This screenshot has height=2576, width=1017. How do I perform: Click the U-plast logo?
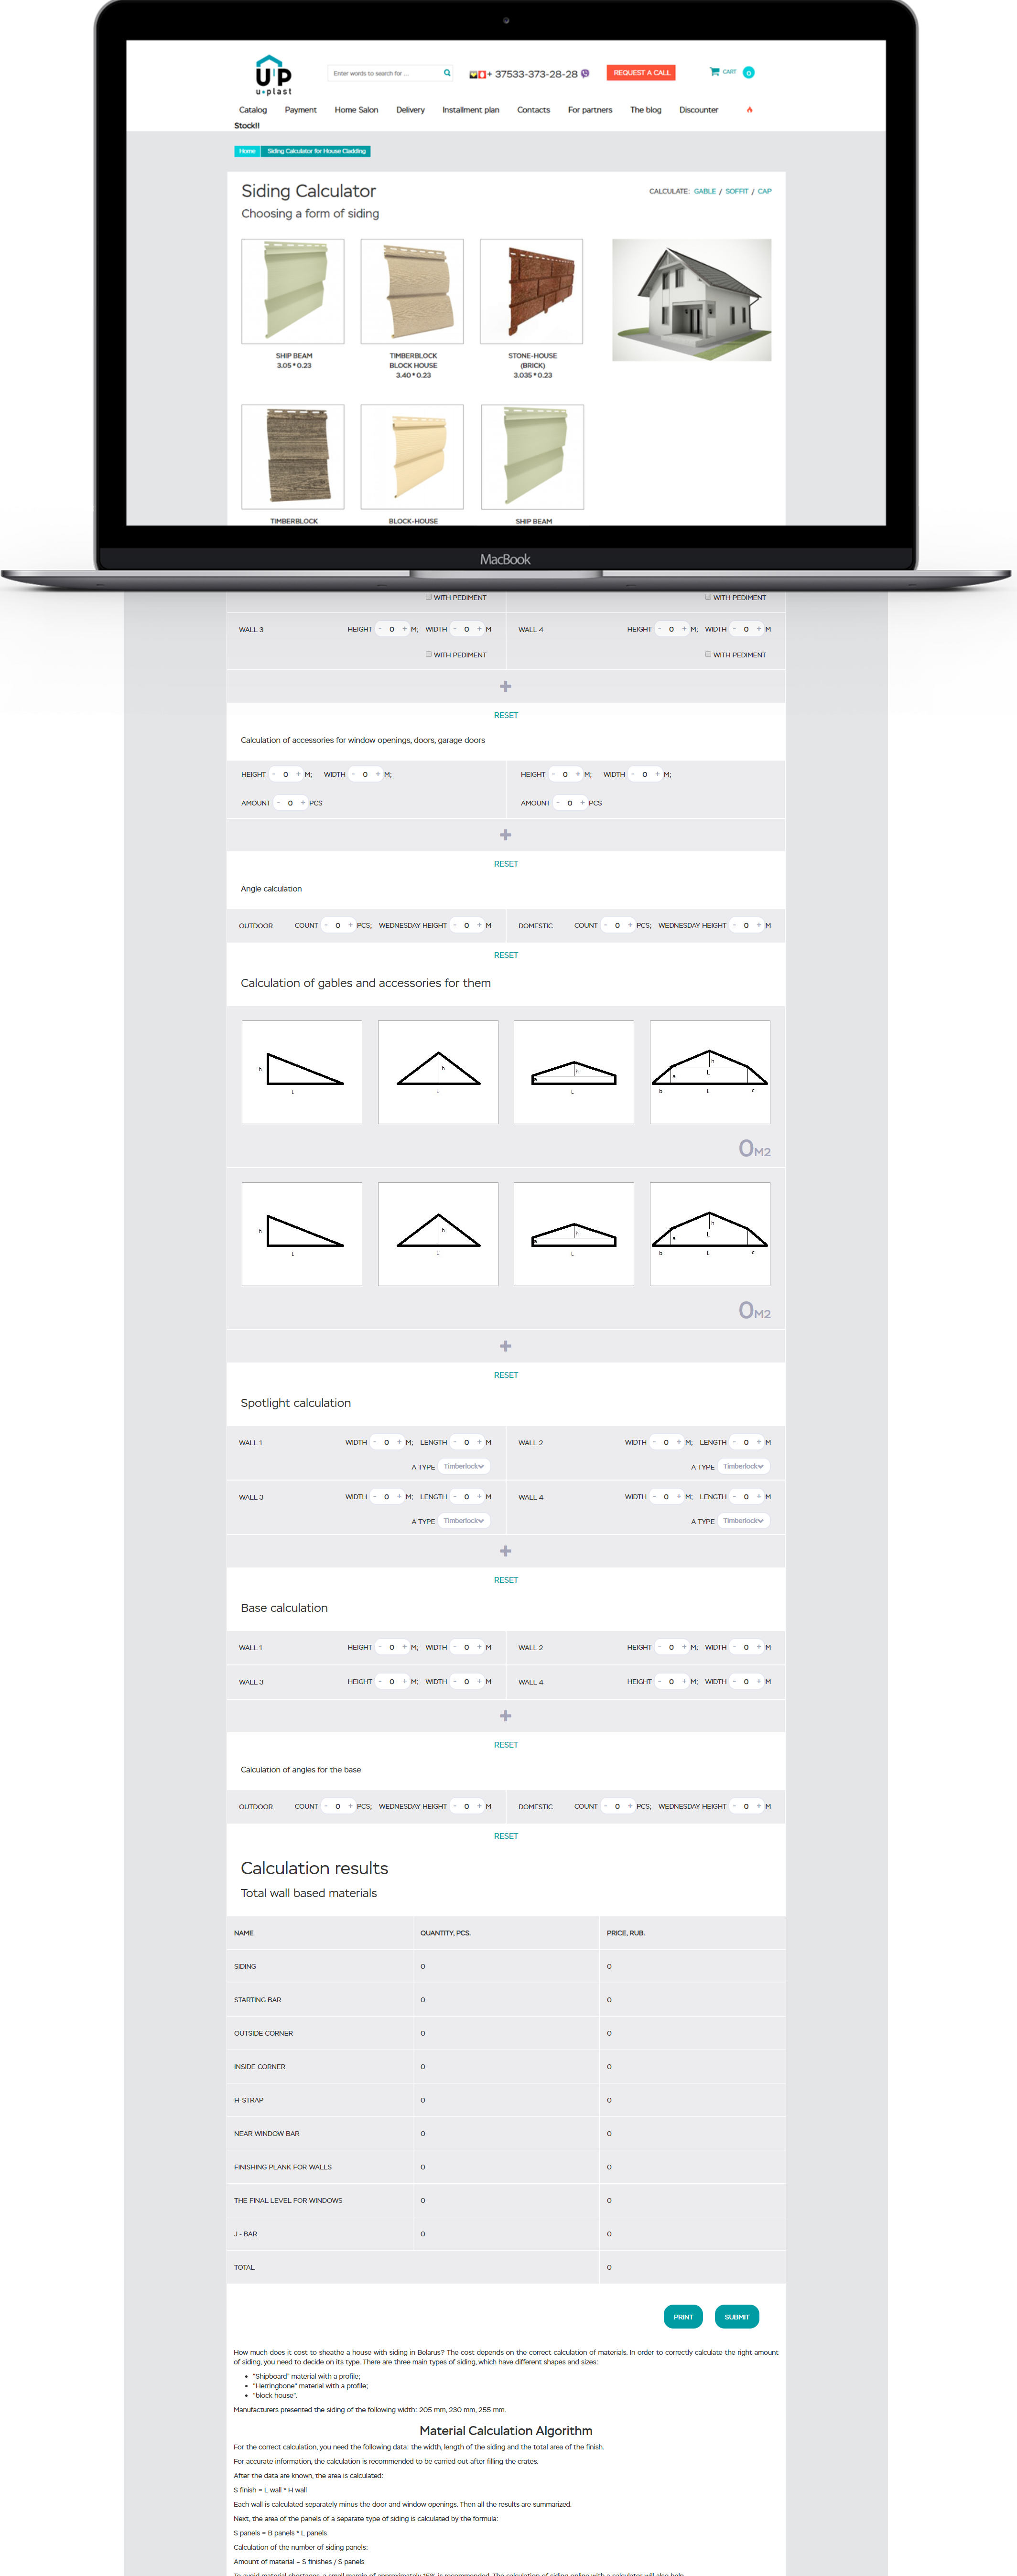pos(273,76)
